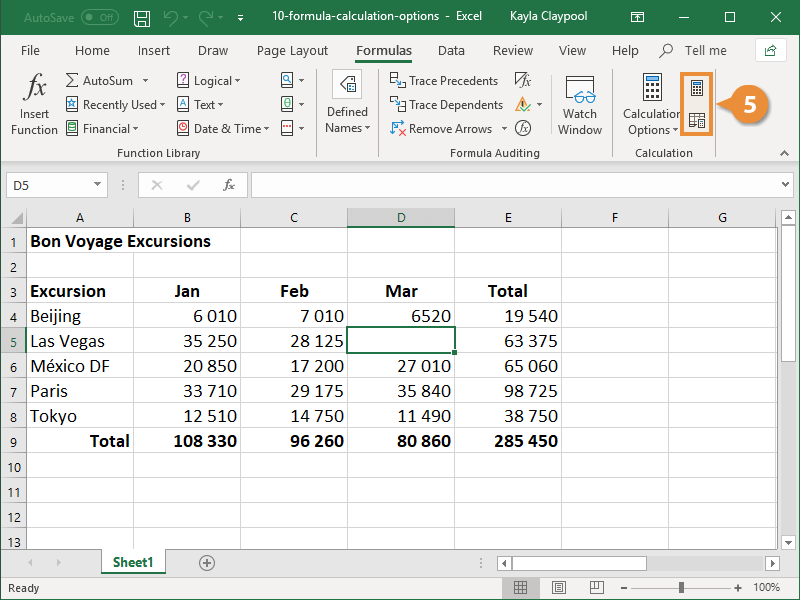Click Trace Precedents
The image size is (800, 600).
tap(443, 81)
